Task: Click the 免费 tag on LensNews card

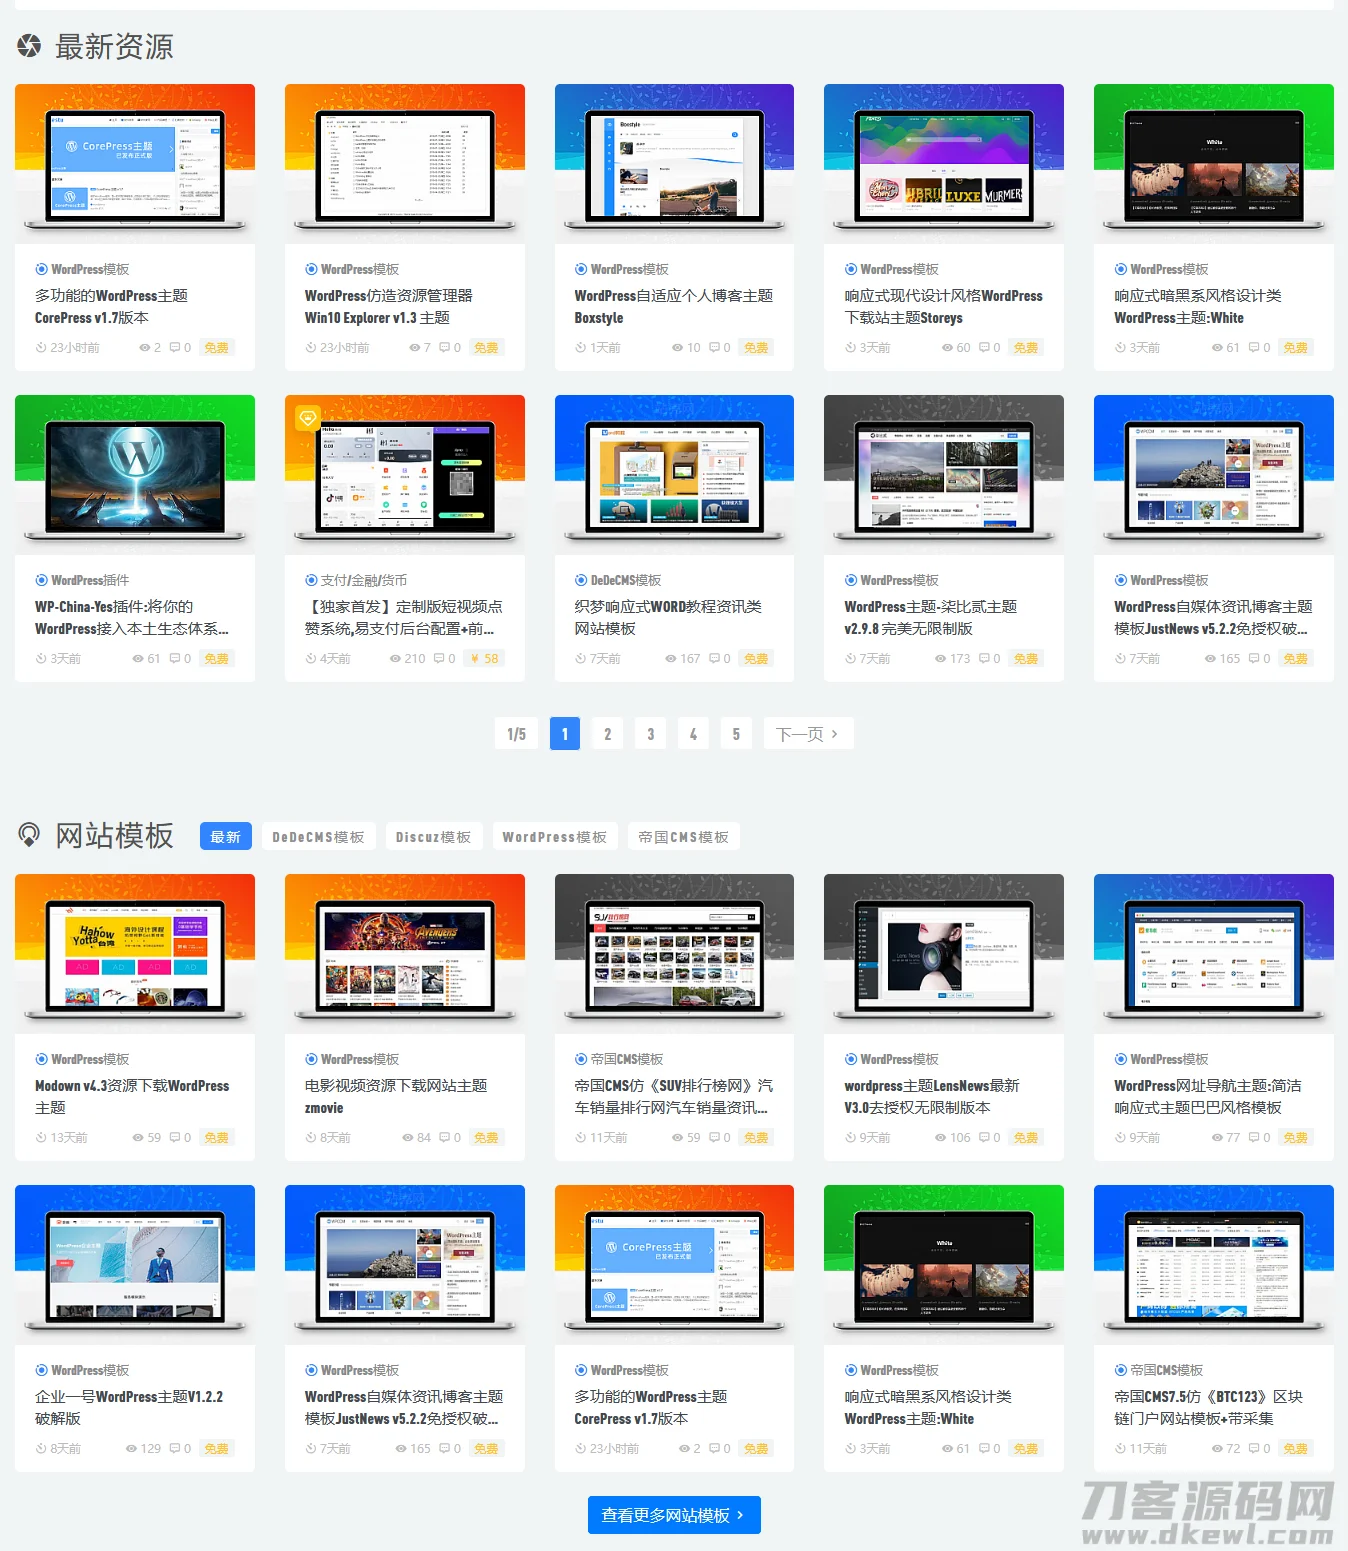Action: [1025, 1138]
